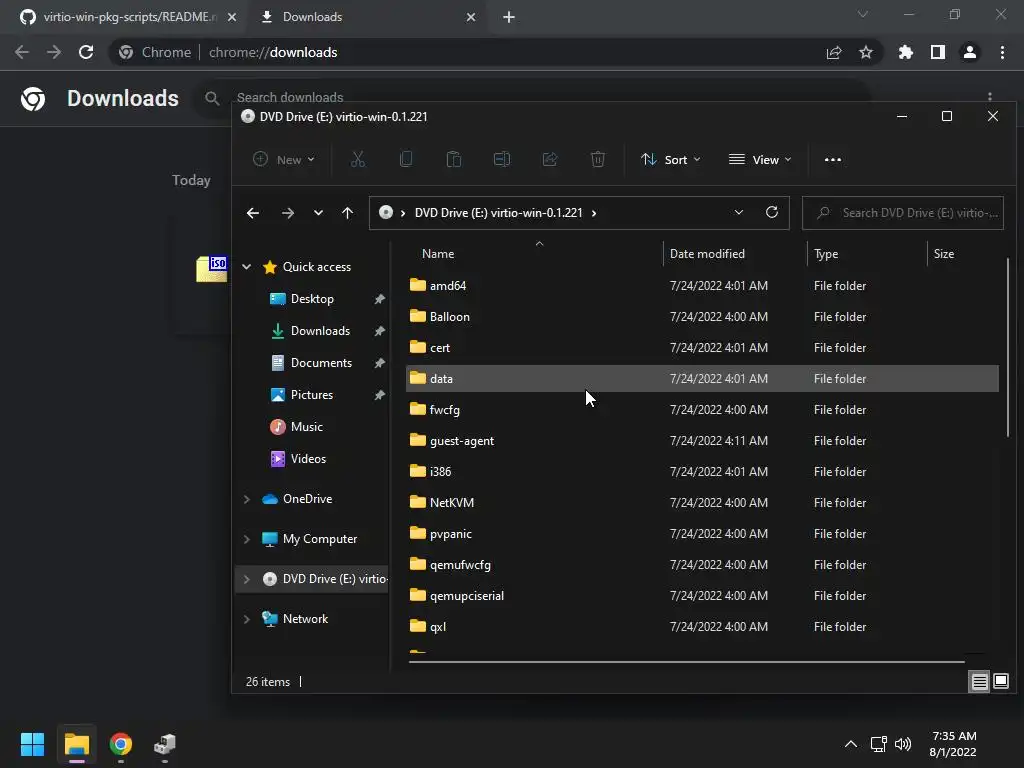This screenshot has height=768, width=1024.
Task: Open Chrome side panel icon
Action: tap(938, 52)
